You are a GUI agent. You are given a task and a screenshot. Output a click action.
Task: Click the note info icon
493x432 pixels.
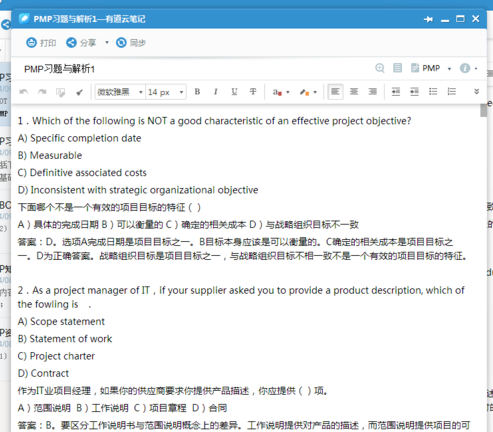pos(465,68)
